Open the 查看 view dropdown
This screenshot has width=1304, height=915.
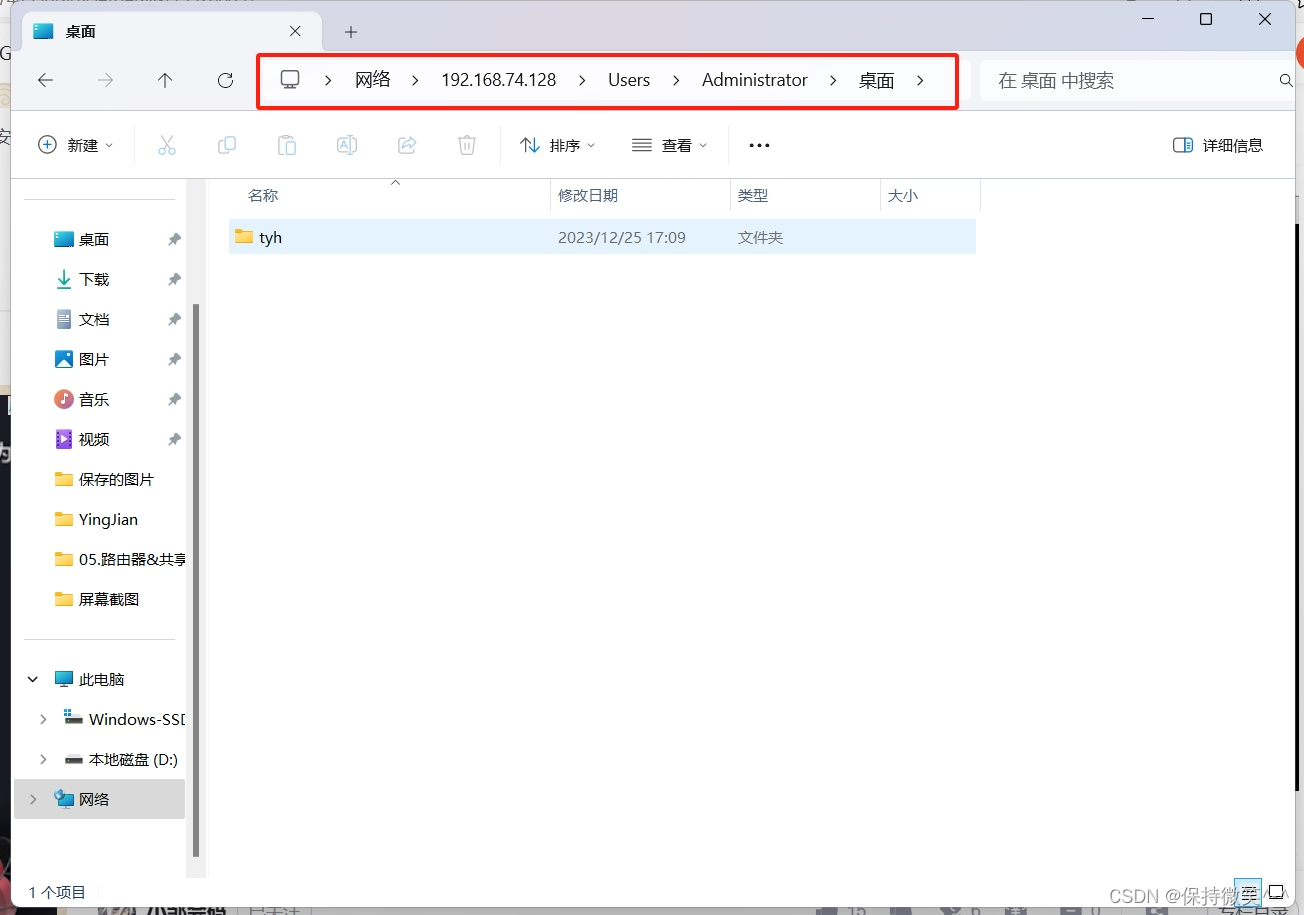670,145
